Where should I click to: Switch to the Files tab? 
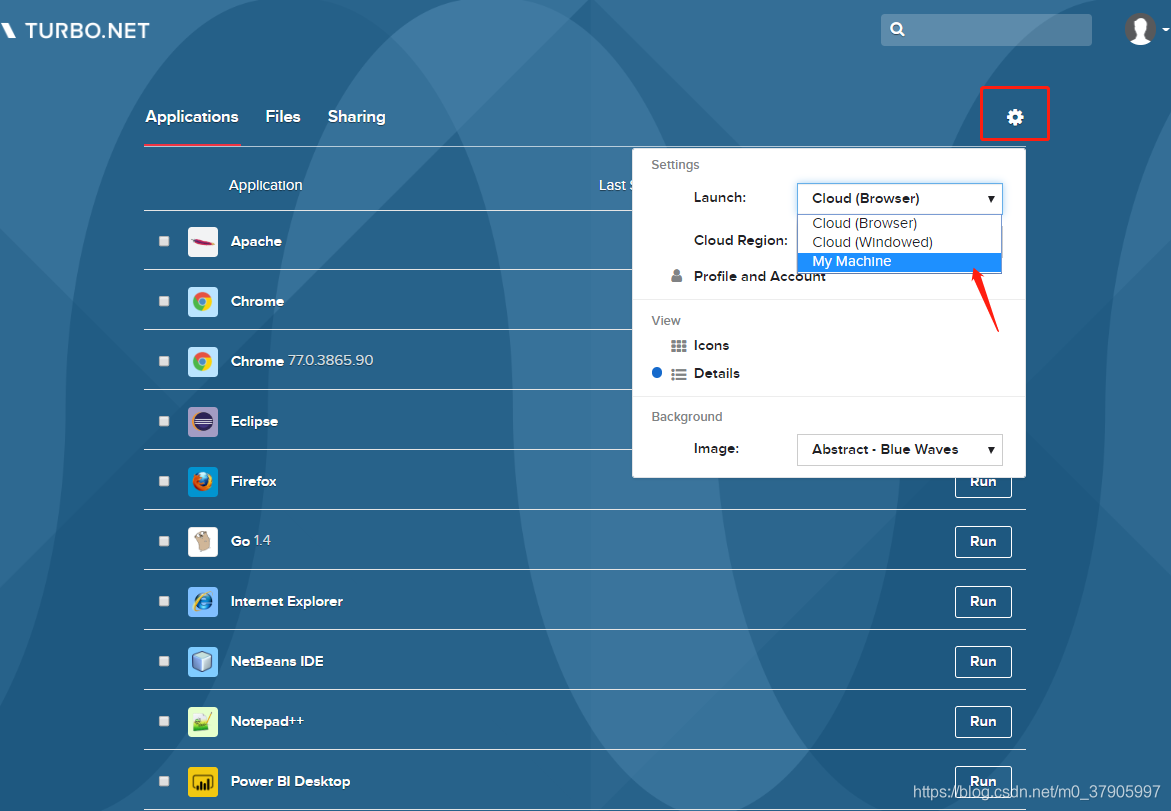pyautogui.click(x=283, y=116)
